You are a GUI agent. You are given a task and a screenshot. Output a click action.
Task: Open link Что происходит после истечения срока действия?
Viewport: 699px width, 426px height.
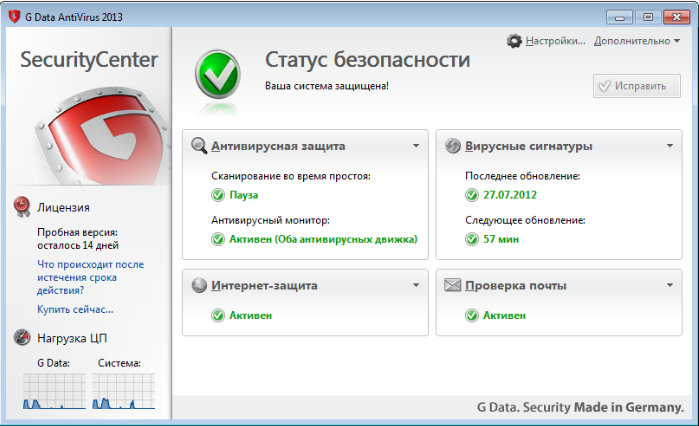90,277
